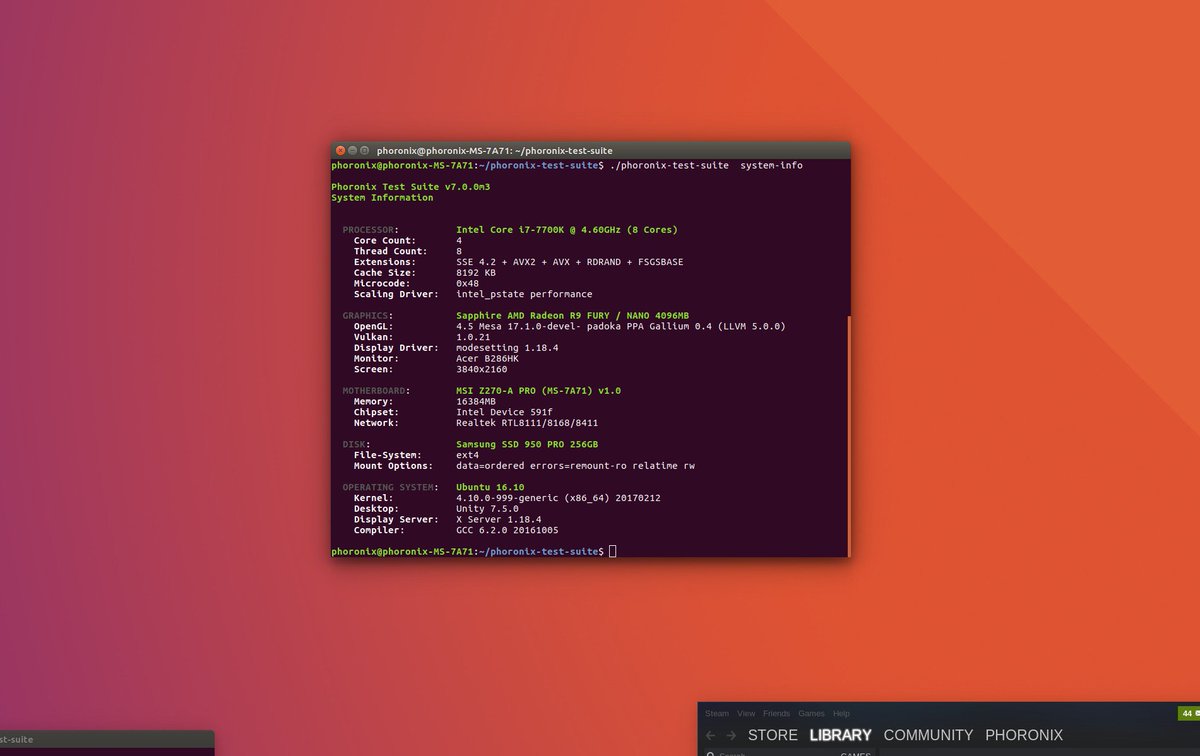The width and height of the screenshot is (1200, 756).
Task: Click the 'Ubuntu 16.10' value
Action: 490,487
